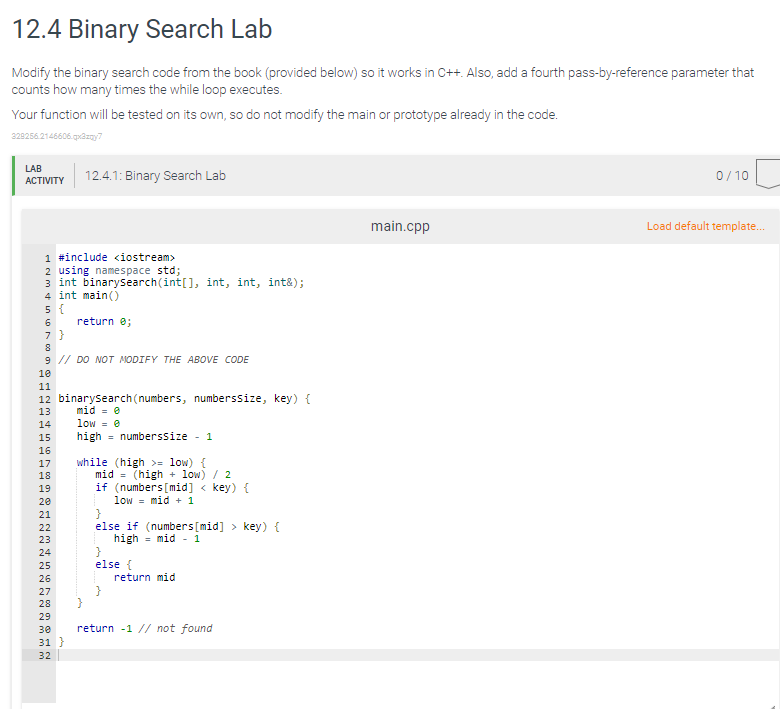Click the low = 0 line
Viewport: 780px width, 709px height.
tap(98, 423)
